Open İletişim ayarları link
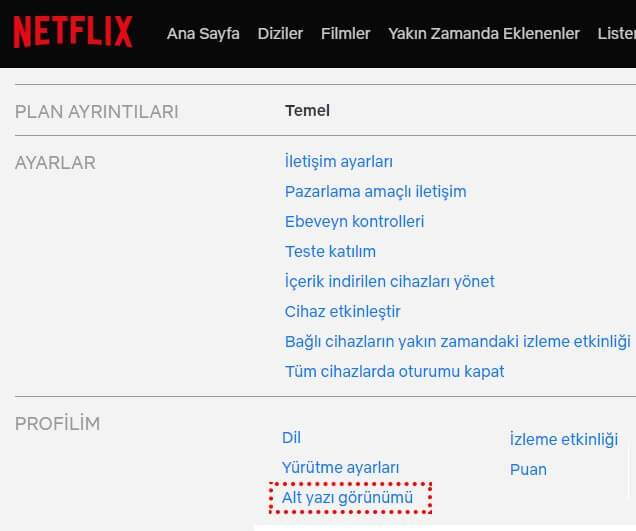Image resolution: width=636 pixels, height=531 pixels. coord(338,161)
